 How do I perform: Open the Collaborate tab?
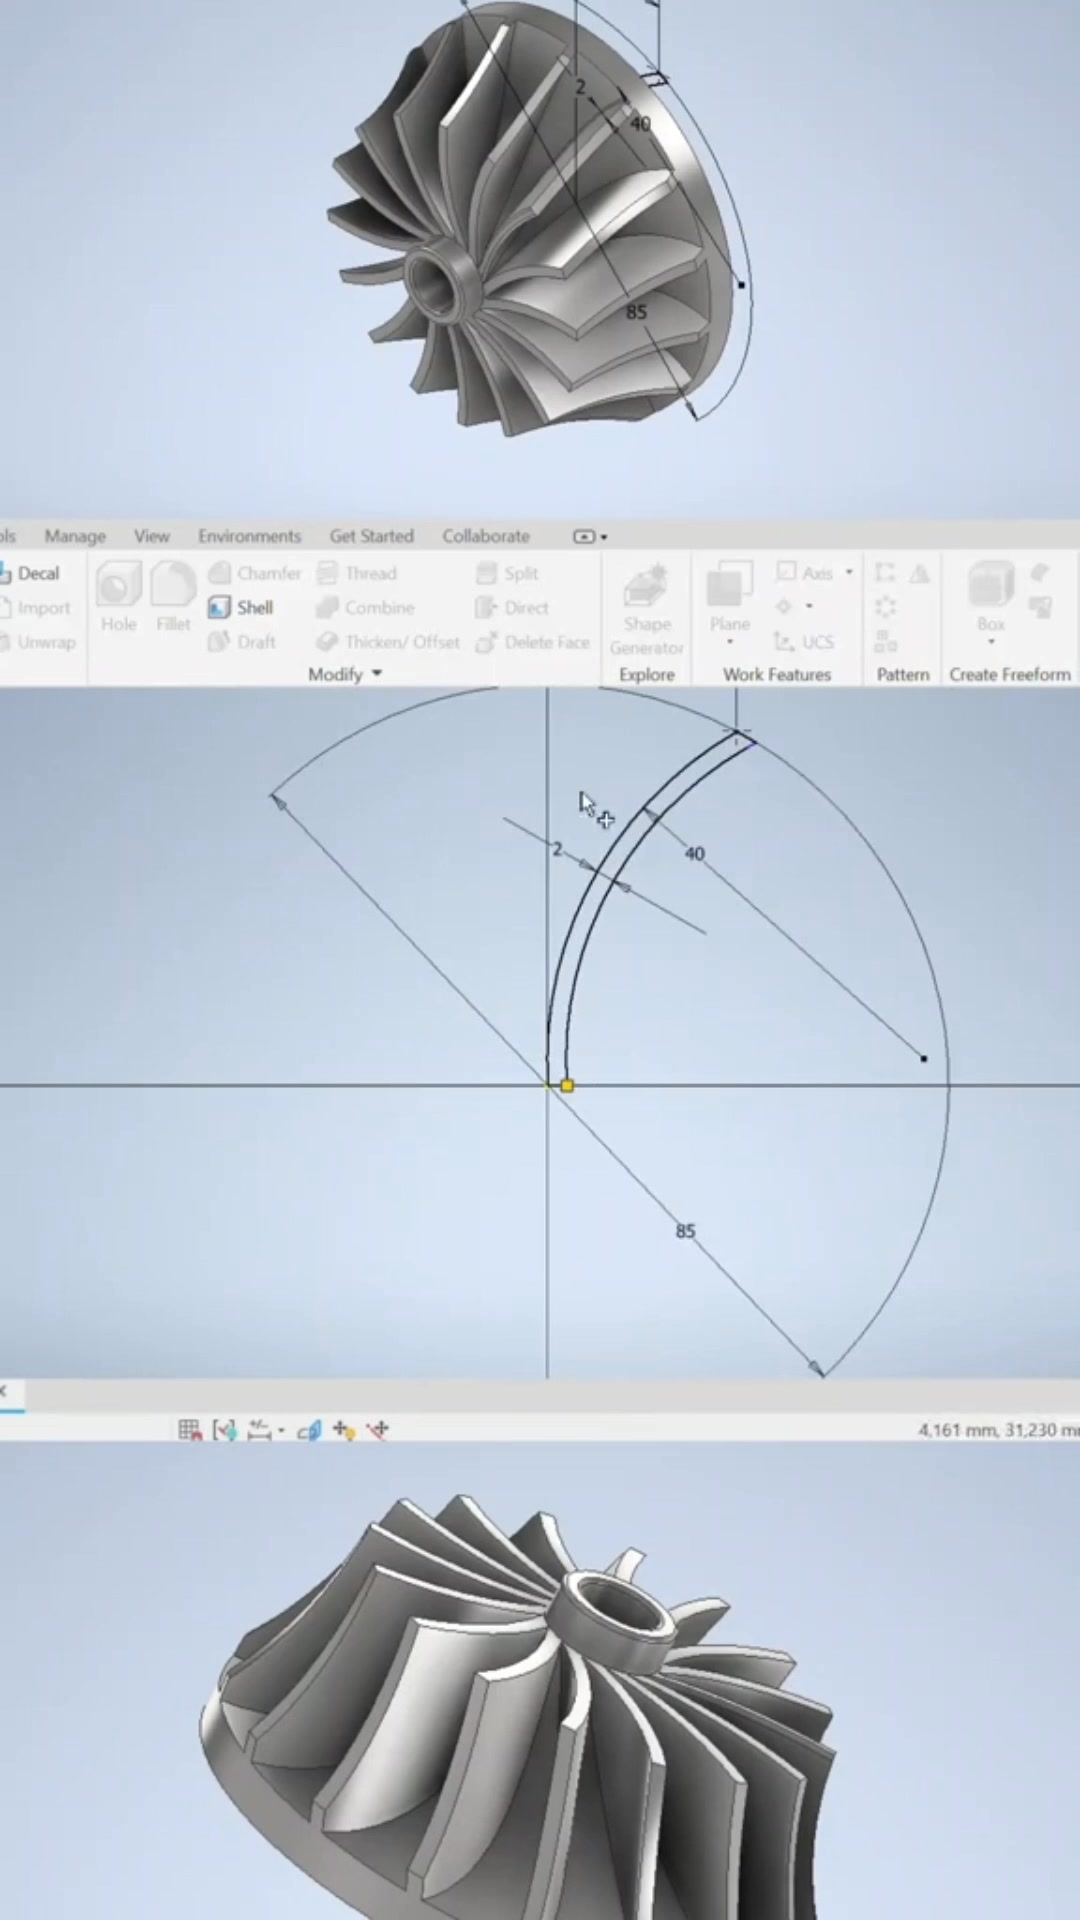coord(486,536)
